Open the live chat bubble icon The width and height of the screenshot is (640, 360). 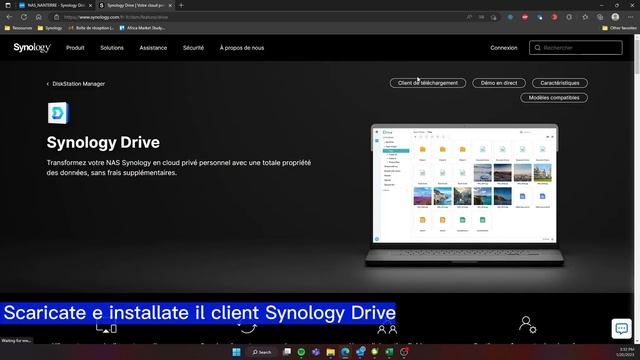(x=621, y=328)
